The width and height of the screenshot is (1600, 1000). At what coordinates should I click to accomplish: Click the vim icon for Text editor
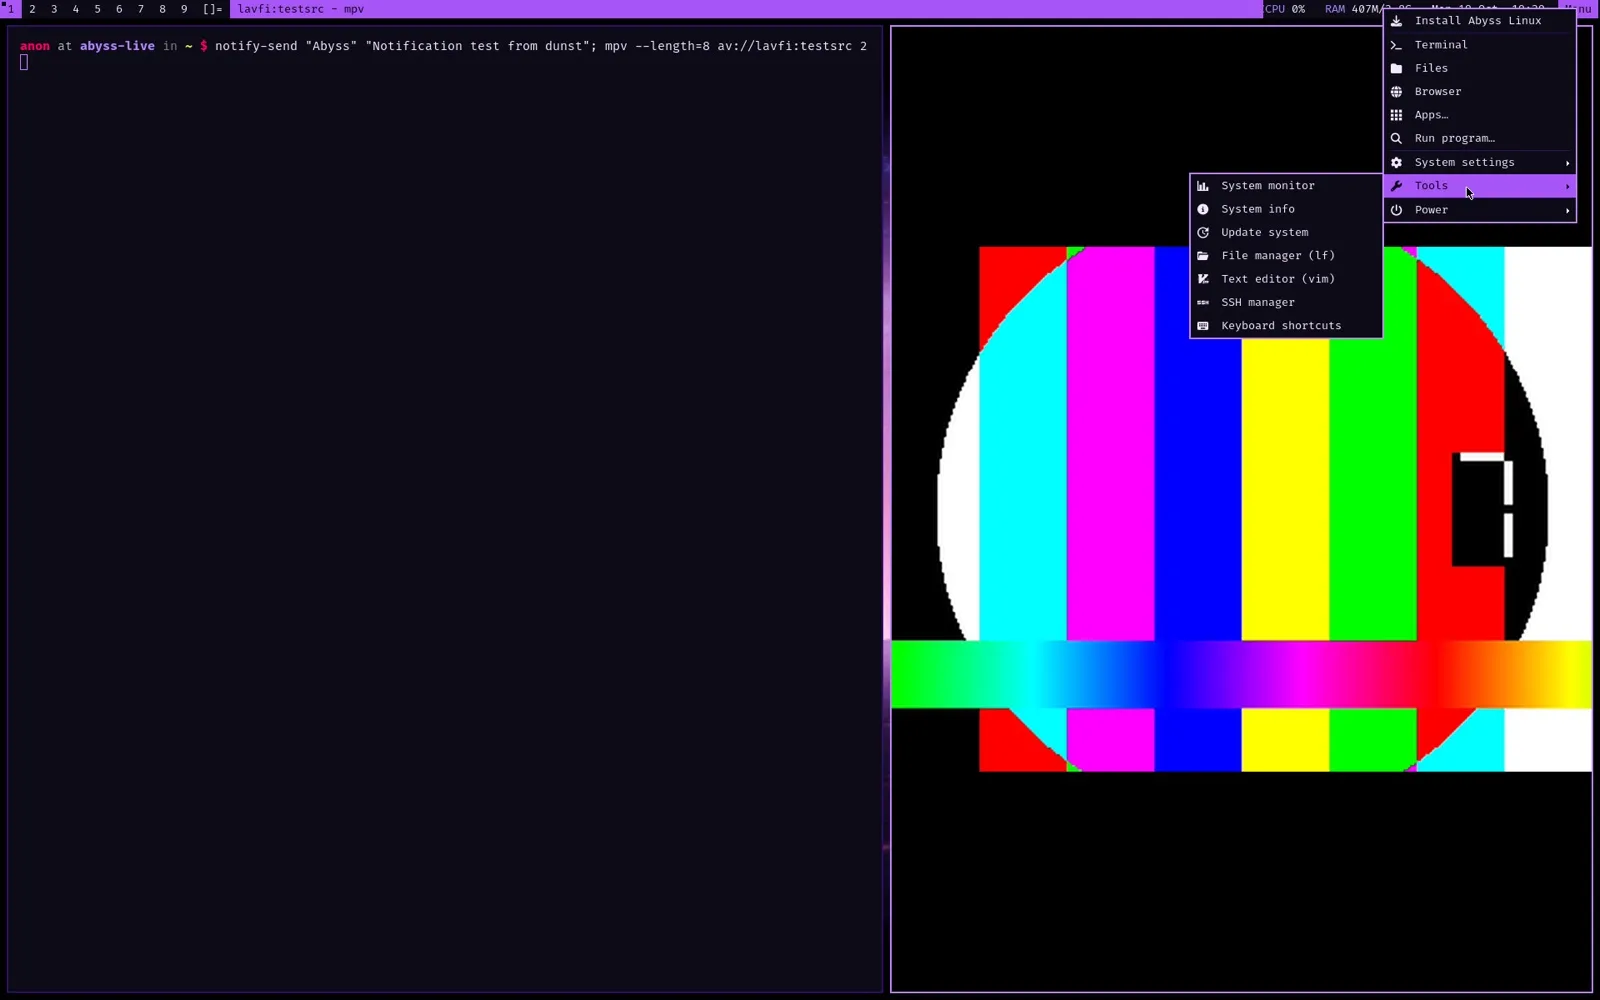coord(1203,279)
